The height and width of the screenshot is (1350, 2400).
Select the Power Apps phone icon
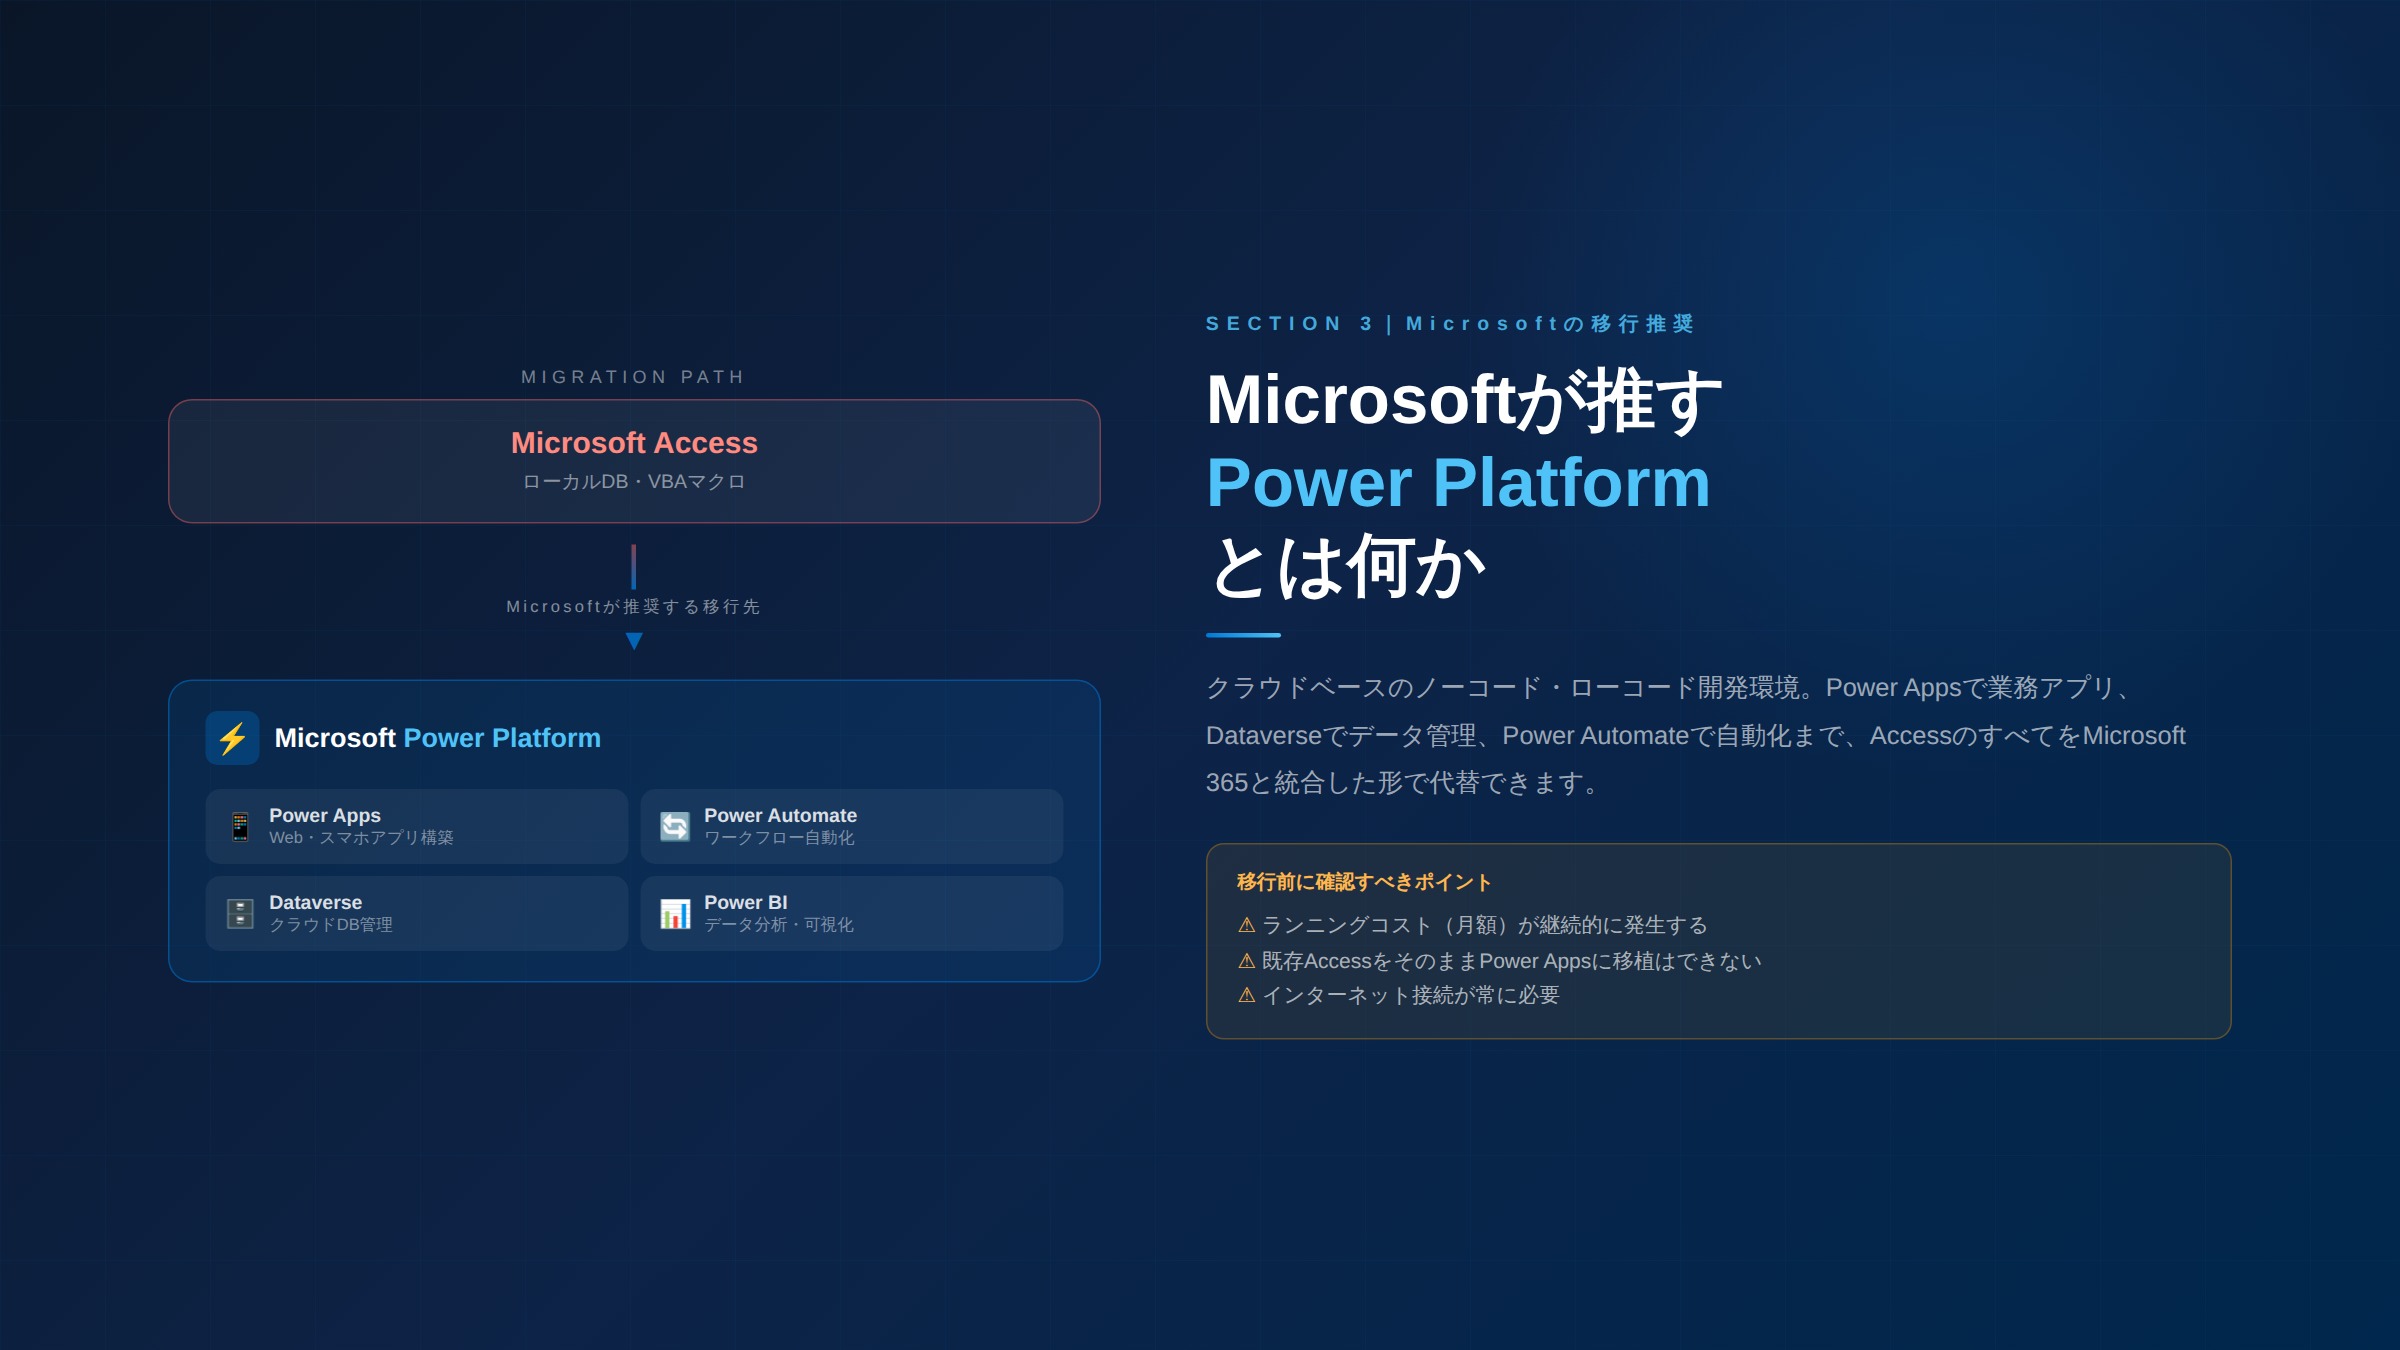239,825
